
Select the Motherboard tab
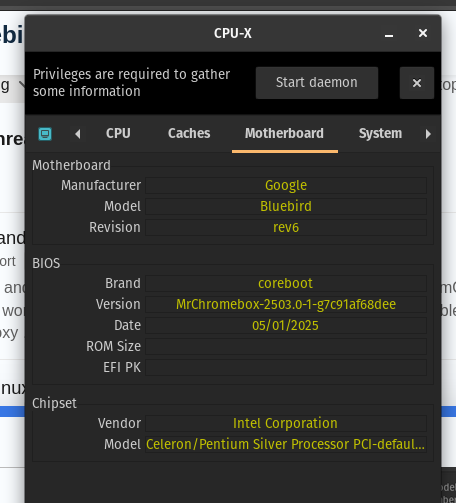click(x=284, y=134)
